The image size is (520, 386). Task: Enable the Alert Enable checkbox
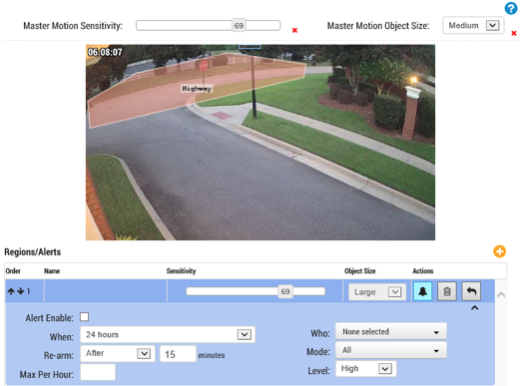click(84, 317)
